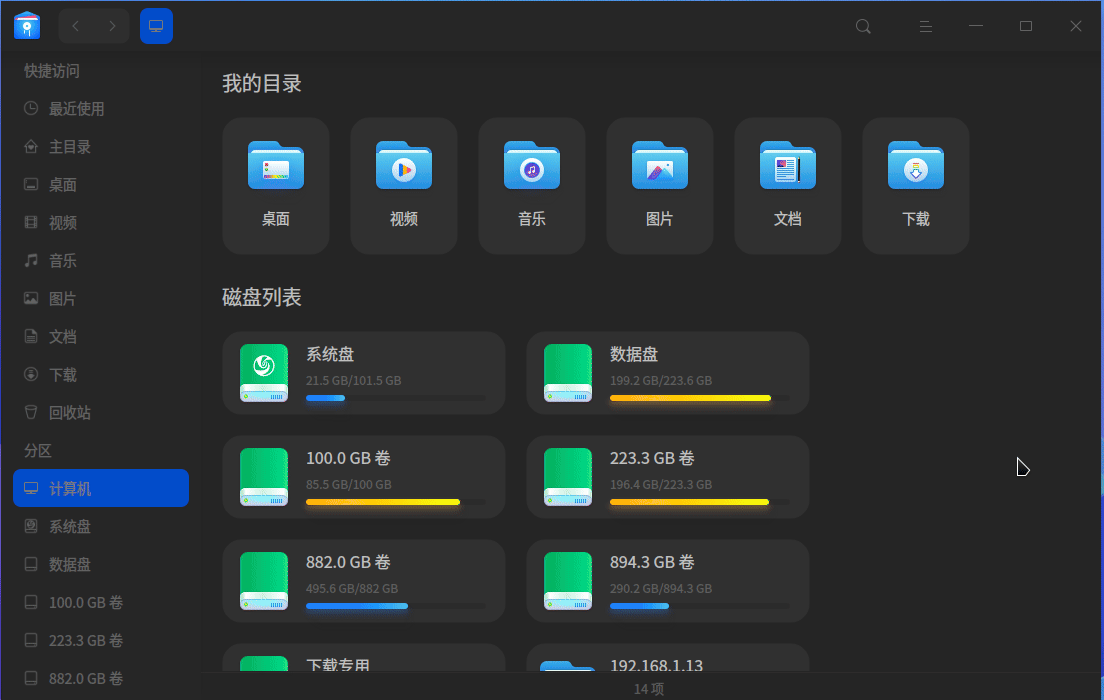Select 223.3 GB 卷 in the sidebar
Screen dimensions: 1104x700
[x=101, y=640]
